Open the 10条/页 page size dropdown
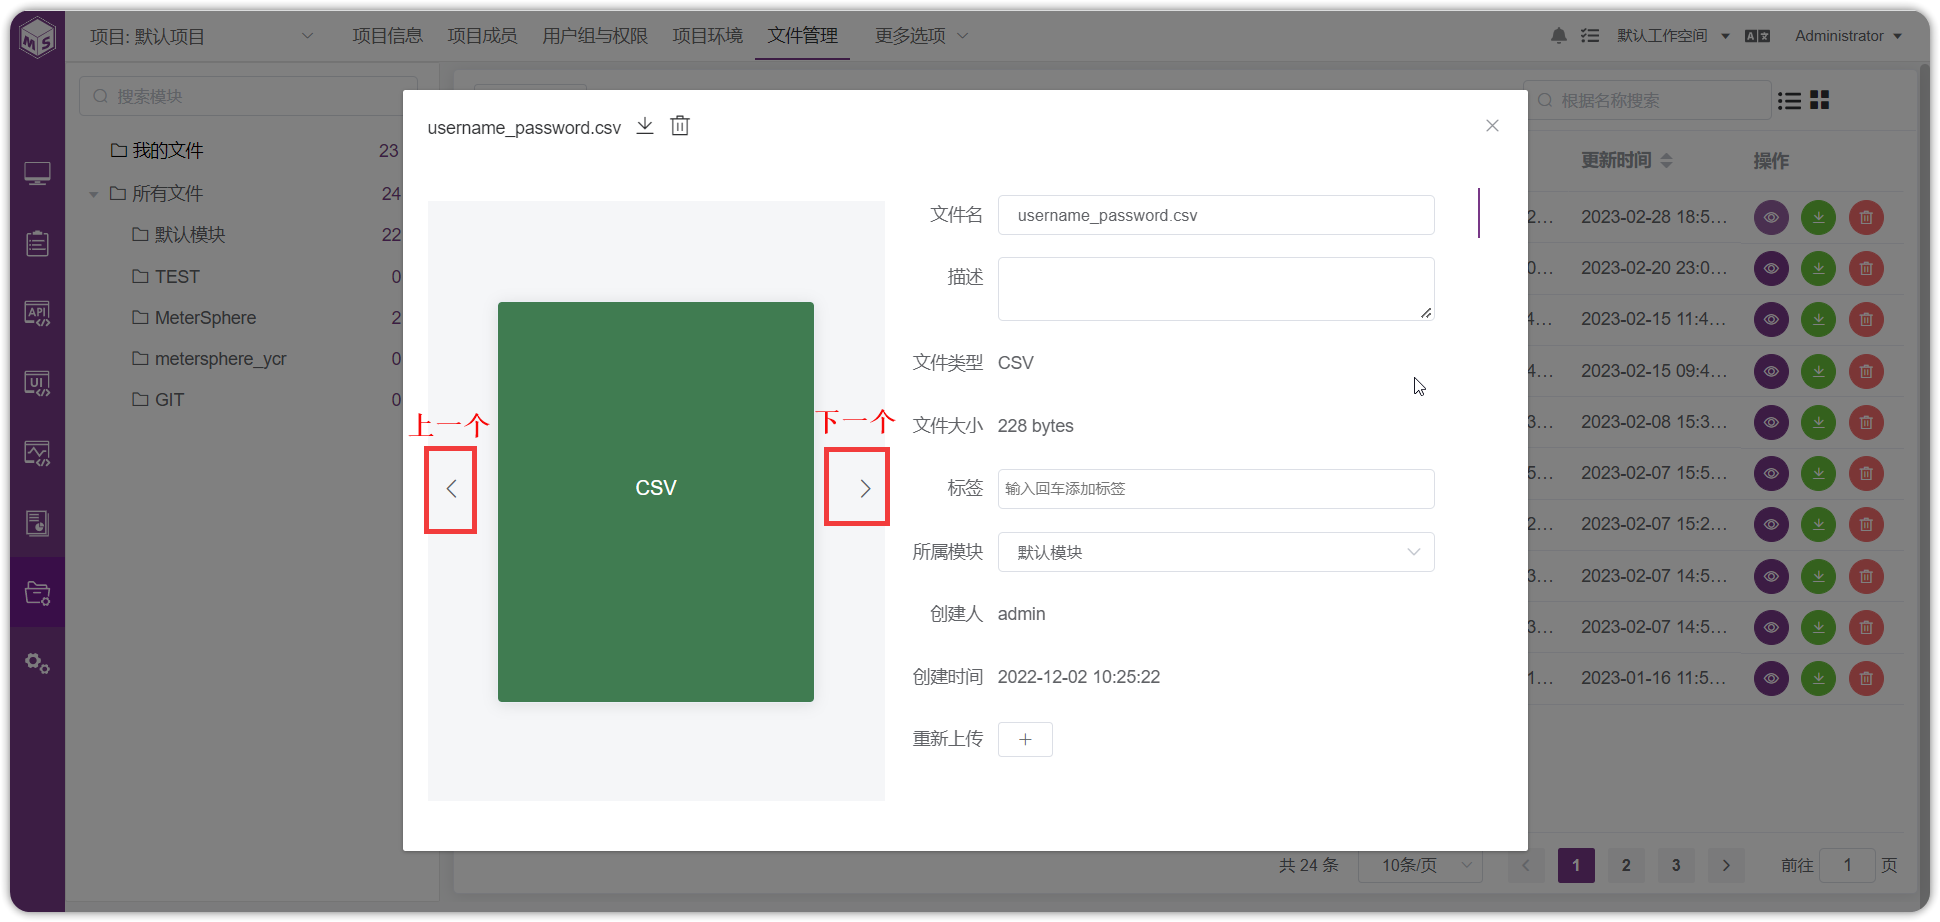1940x922 pixels. (x=1420, y=865)
